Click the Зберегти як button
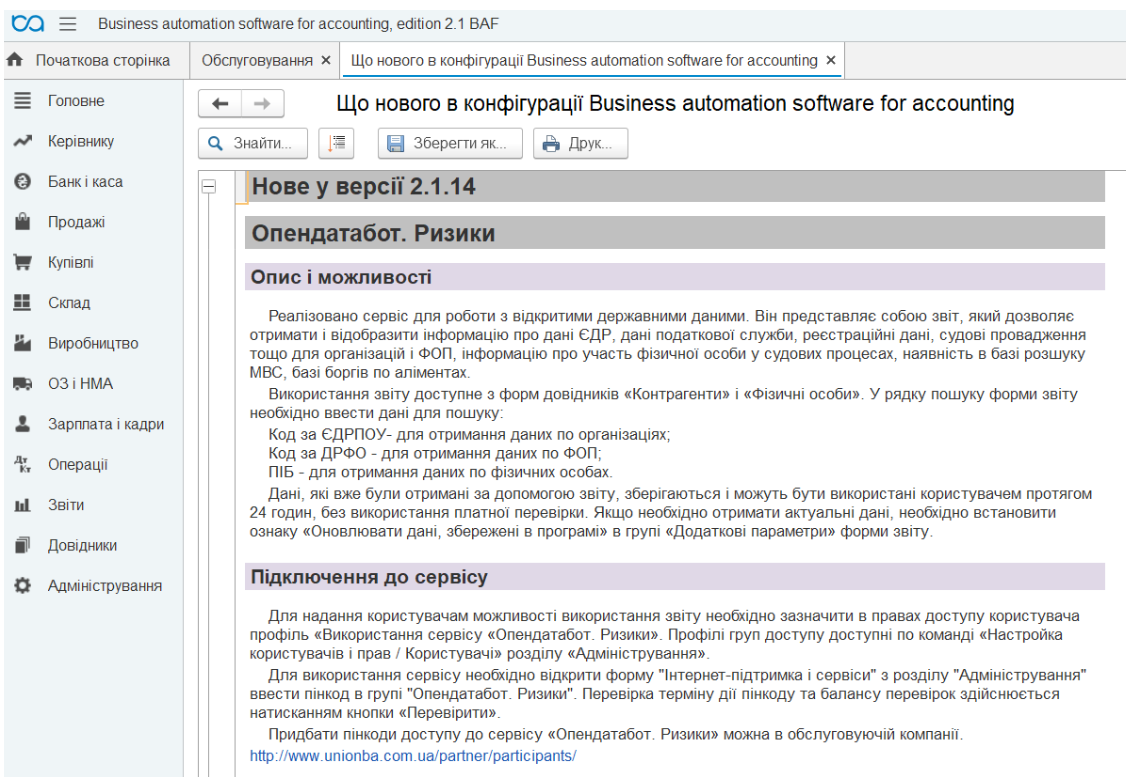This screenshot has width=1126, height=777. pos(449,144)
